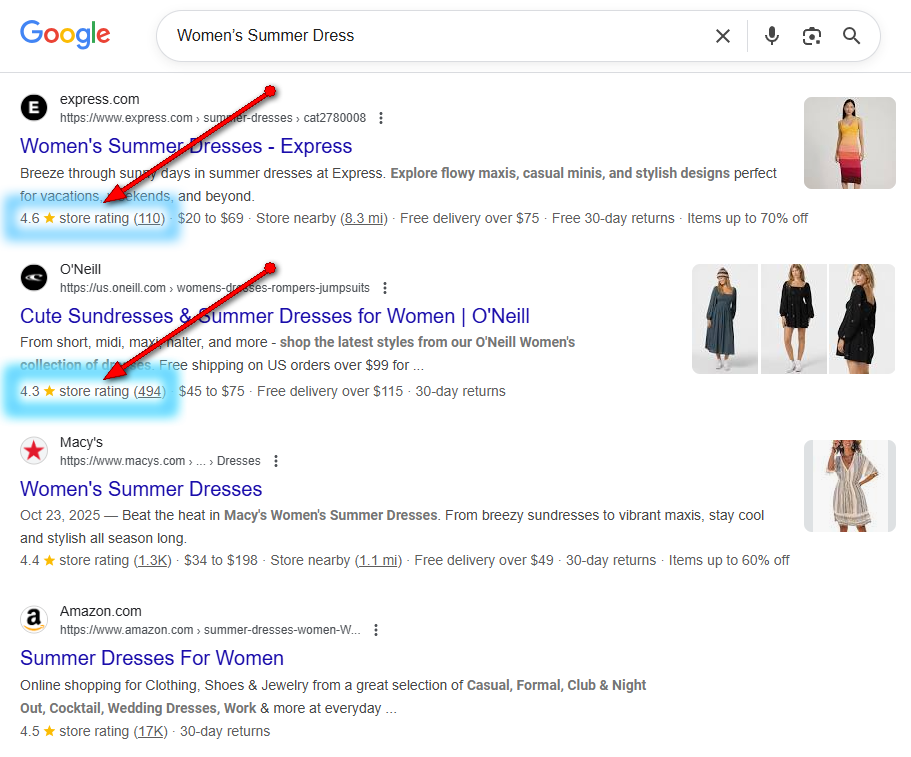Click the (494) store rating reviews link
The image size is (911, 757).
(148, 391)
